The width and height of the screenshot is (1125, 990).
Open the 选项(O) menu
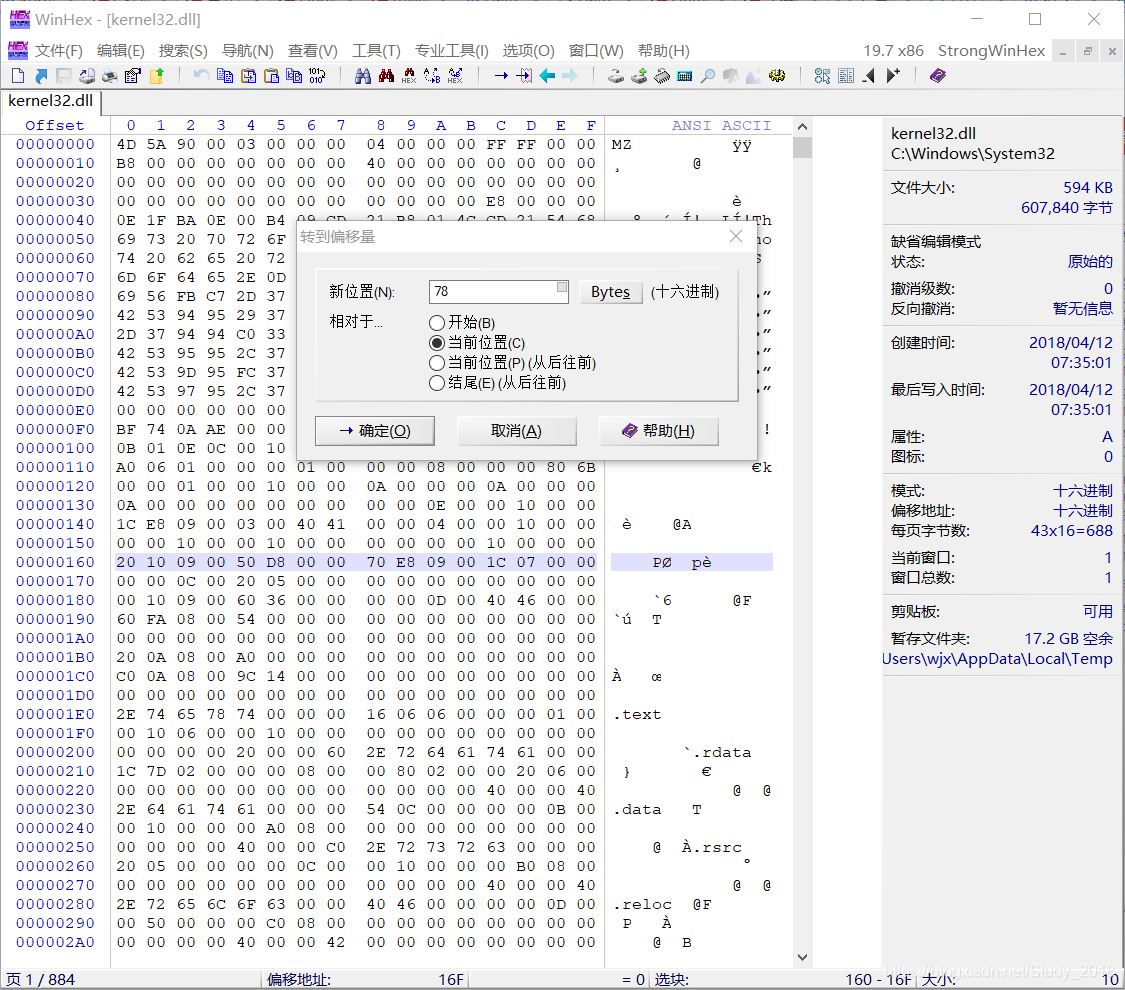(x=528, y=51)
